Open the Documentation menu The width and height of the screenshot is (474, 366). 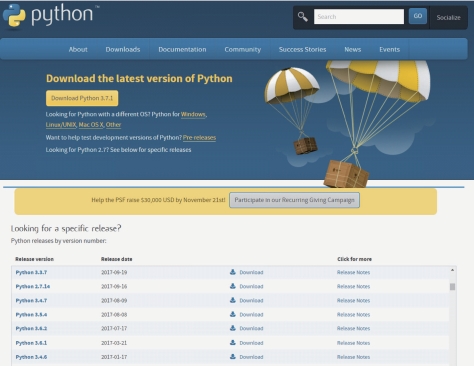(x=182, y=49)
